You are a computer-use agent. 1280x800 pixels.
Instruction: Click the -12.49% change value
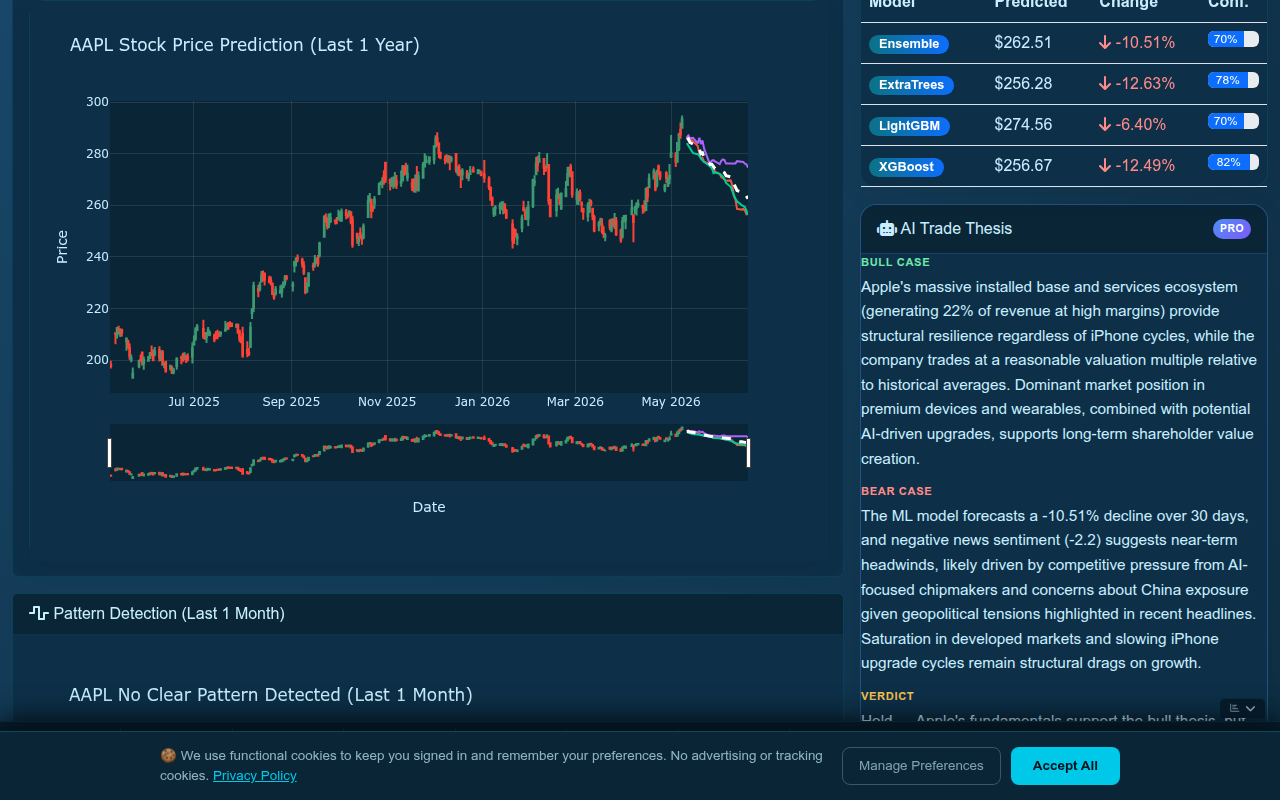pos(1146,166)
